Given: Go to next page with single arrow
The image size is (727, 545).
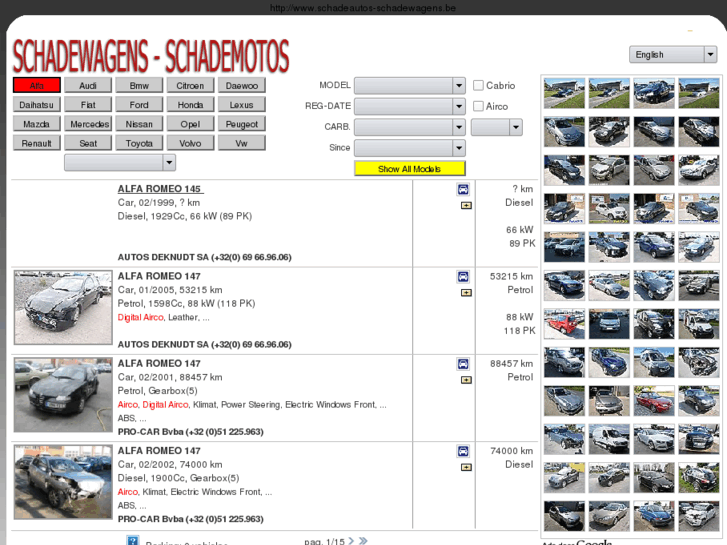Looking at the screenshot, I should 351,541.
